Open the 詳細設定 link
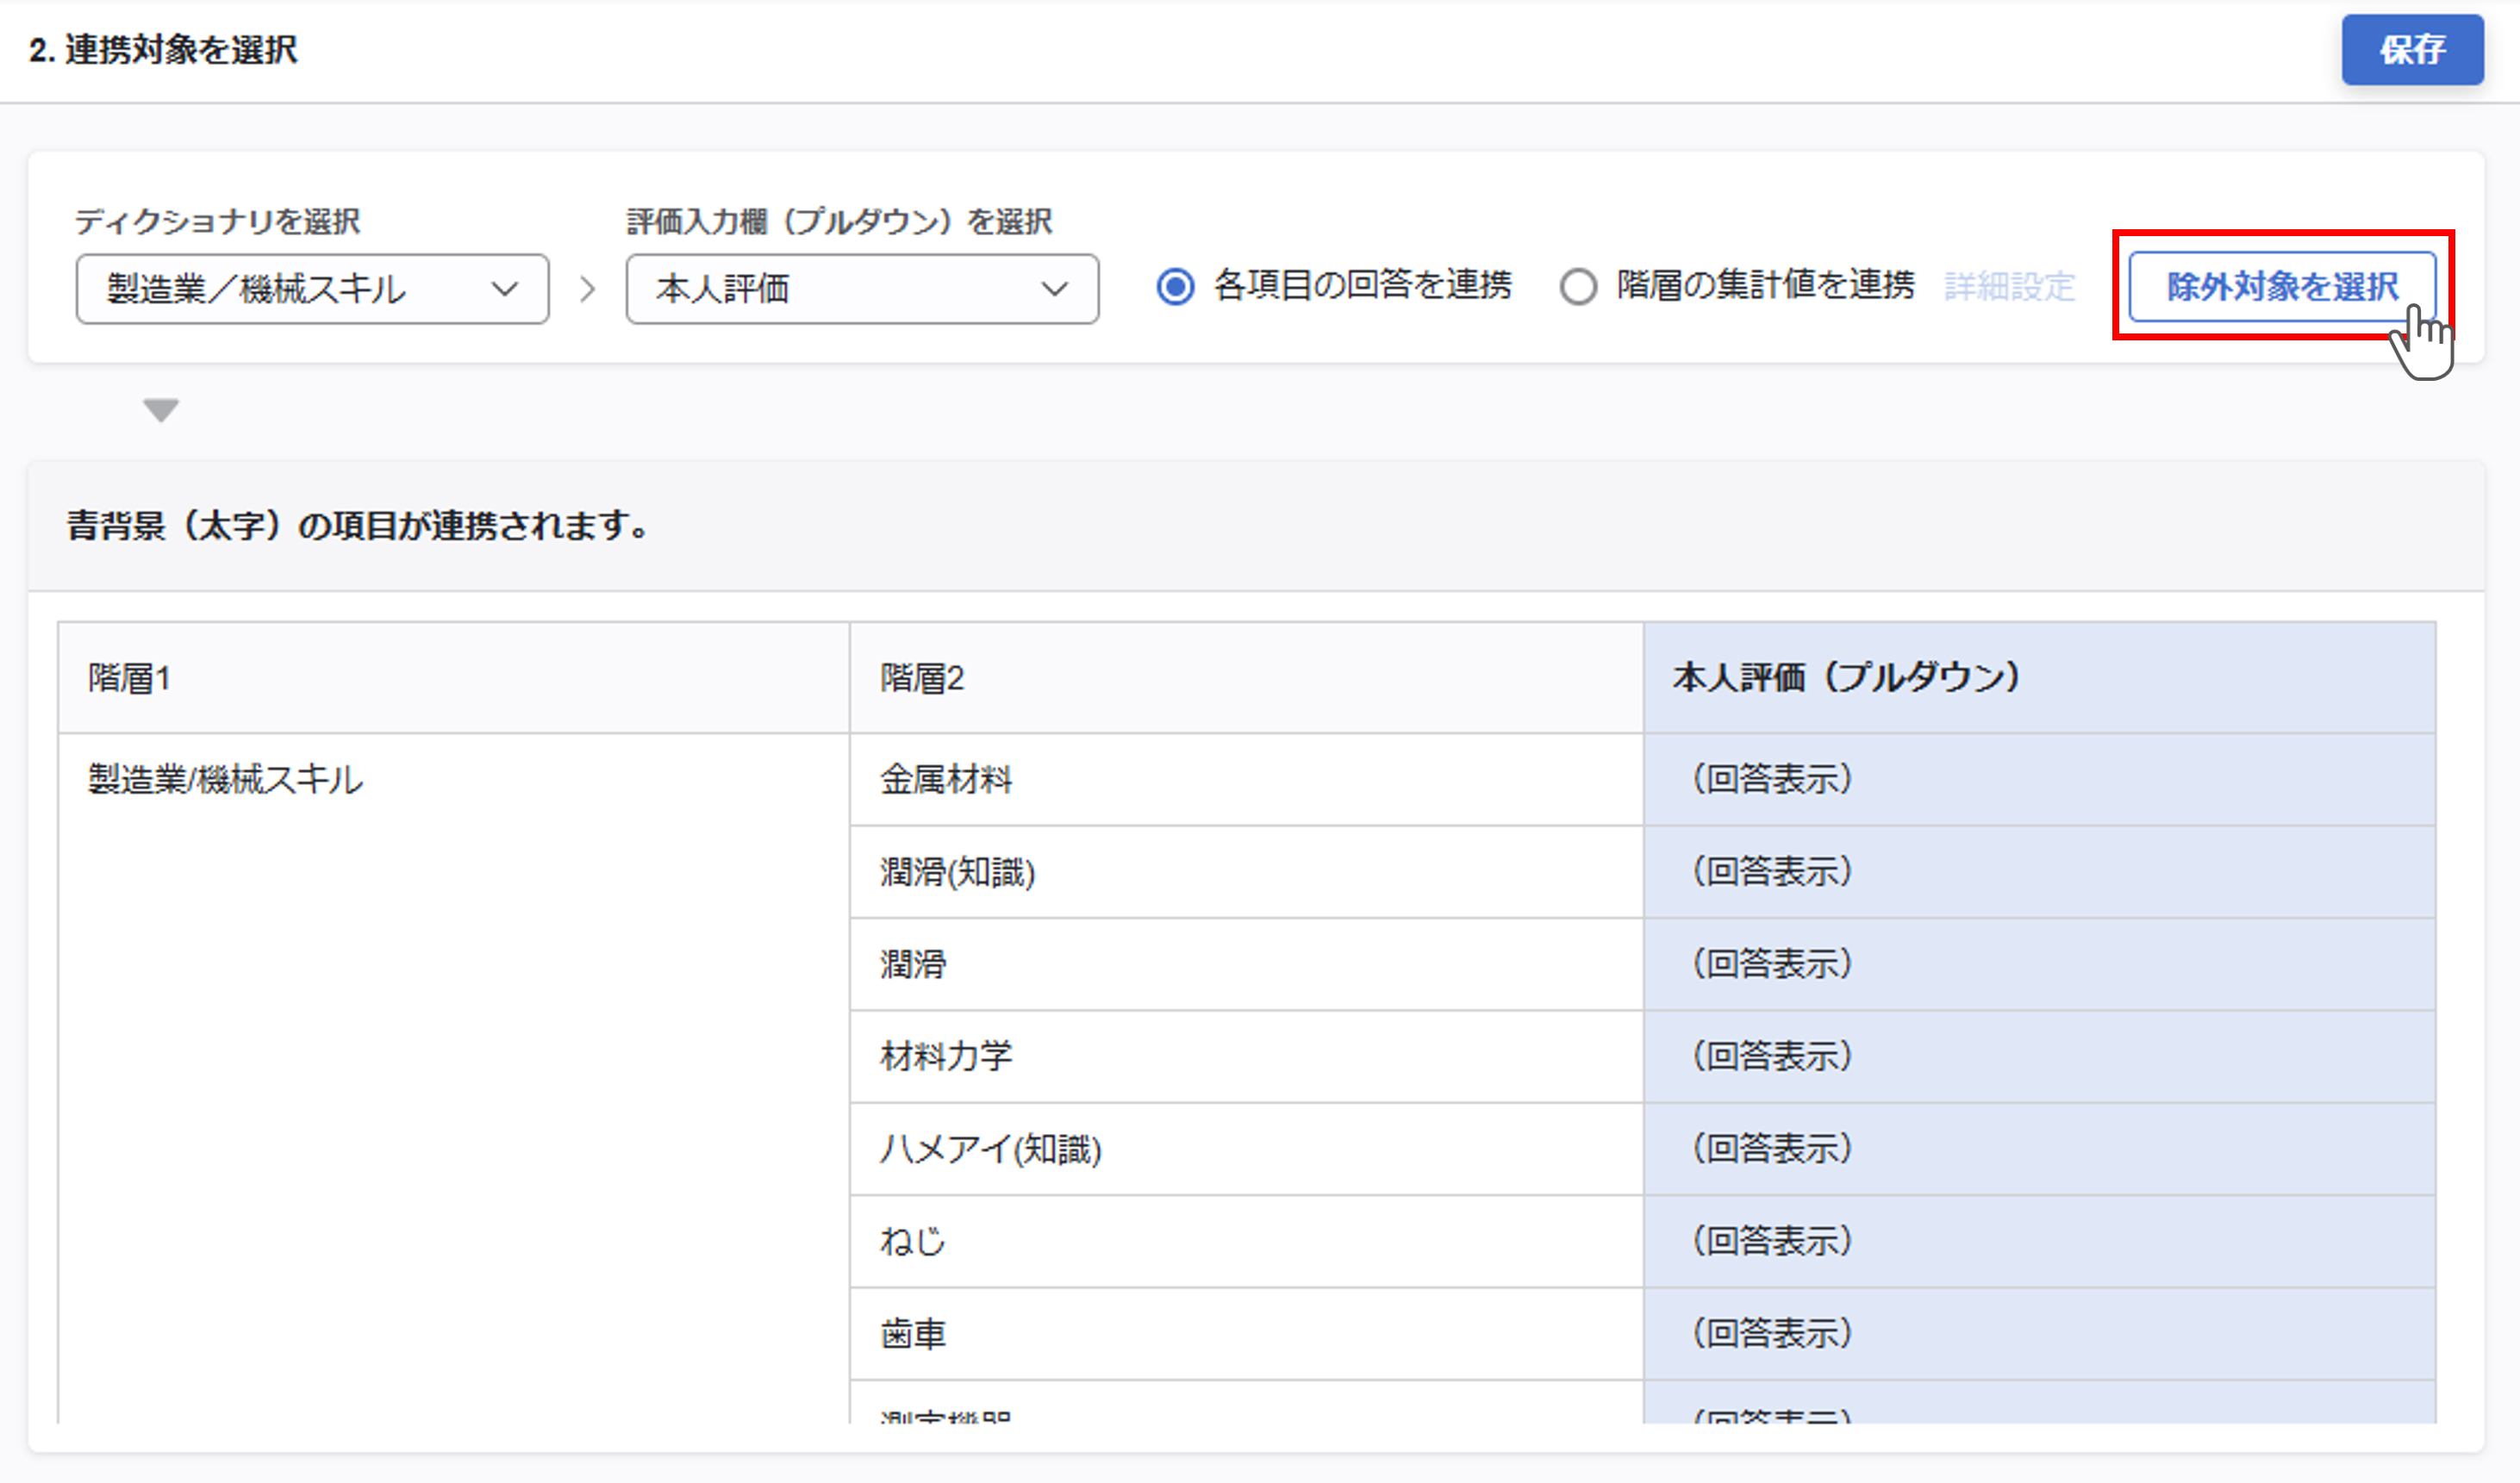This screenshot has height=1483, width=2520. (x=2009, y=287)
